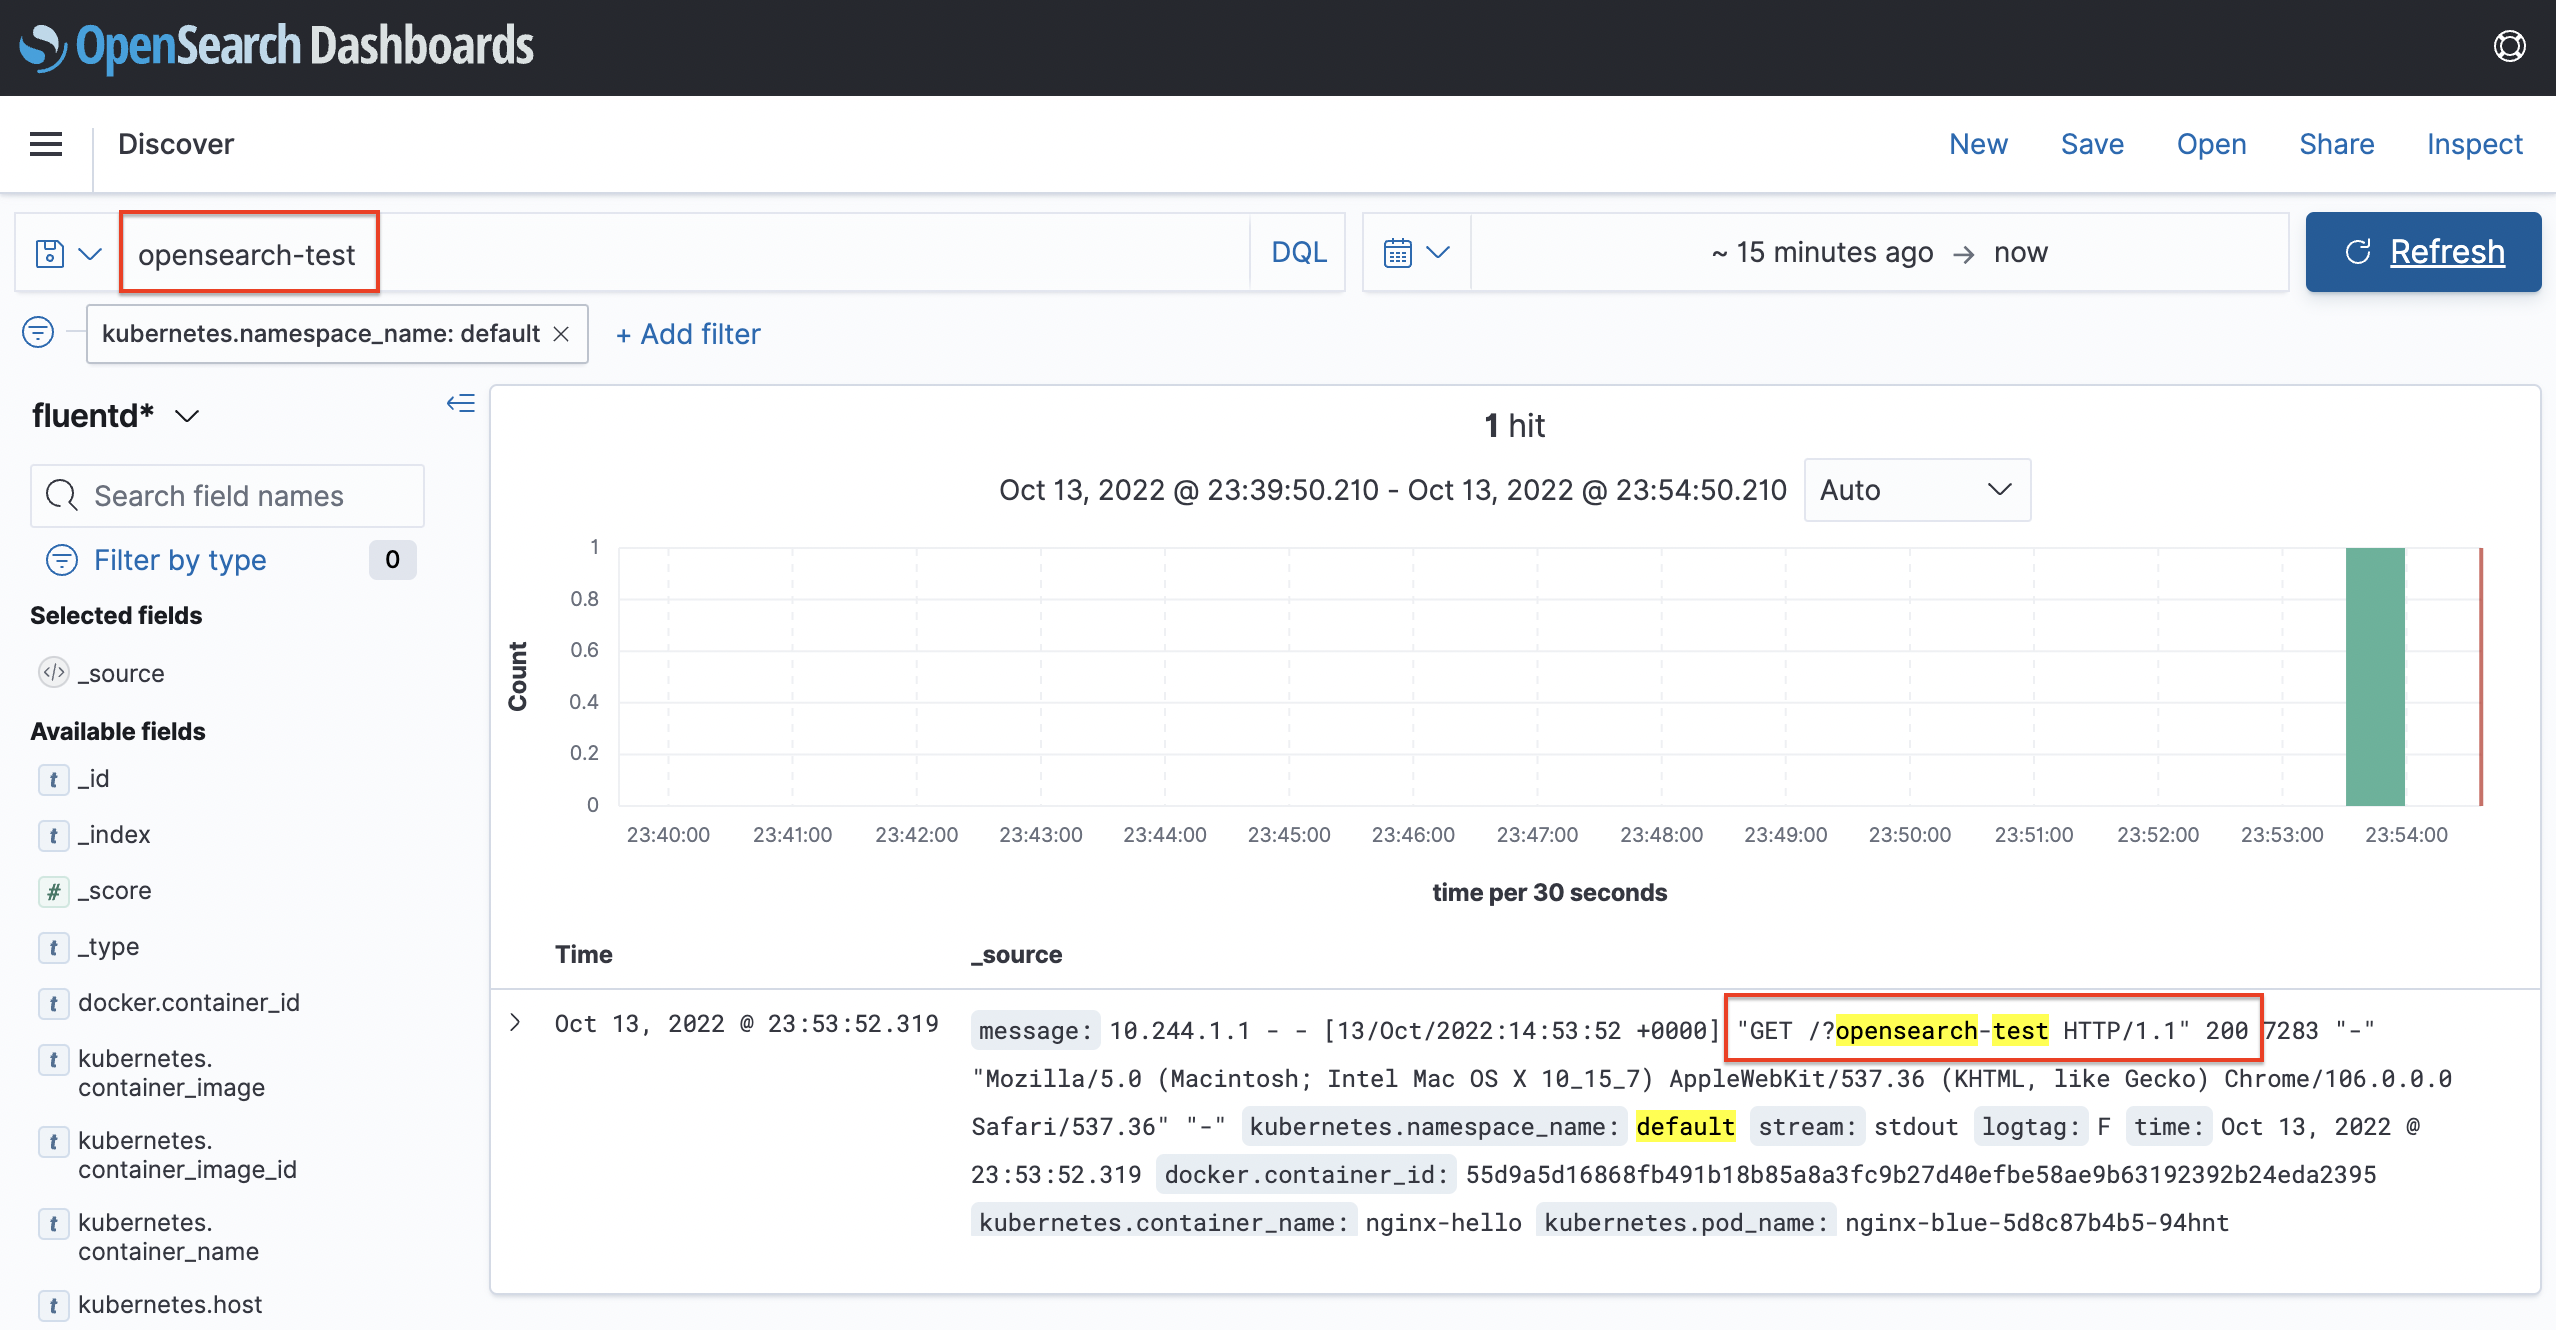Click the container name nginx-hello
The width and height of the screenshot is (2556, 1330).
click(x=1443, y=1223)
